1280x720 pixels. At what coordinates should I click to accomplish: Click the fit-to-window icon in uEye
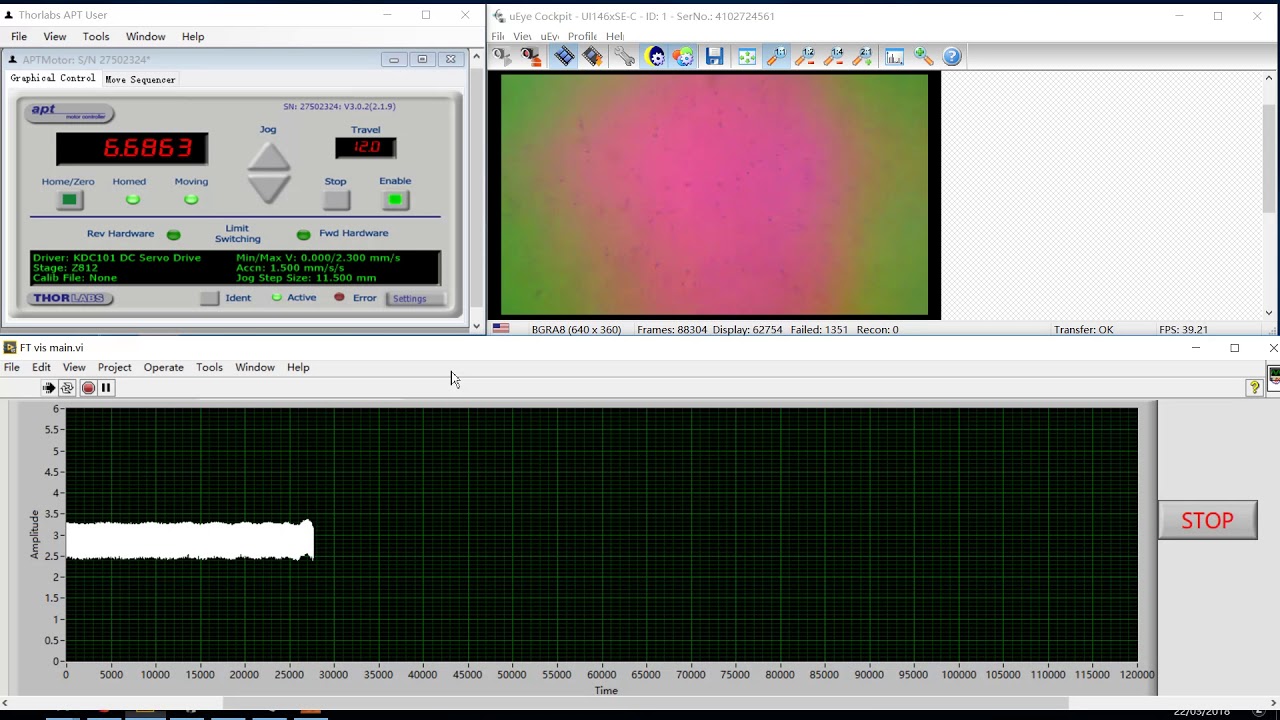[x=747, y=57]
